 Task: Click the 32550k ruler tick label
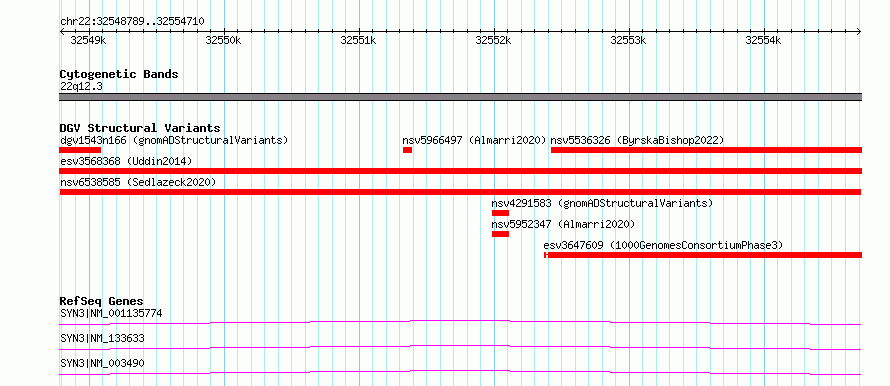(223, 40)
